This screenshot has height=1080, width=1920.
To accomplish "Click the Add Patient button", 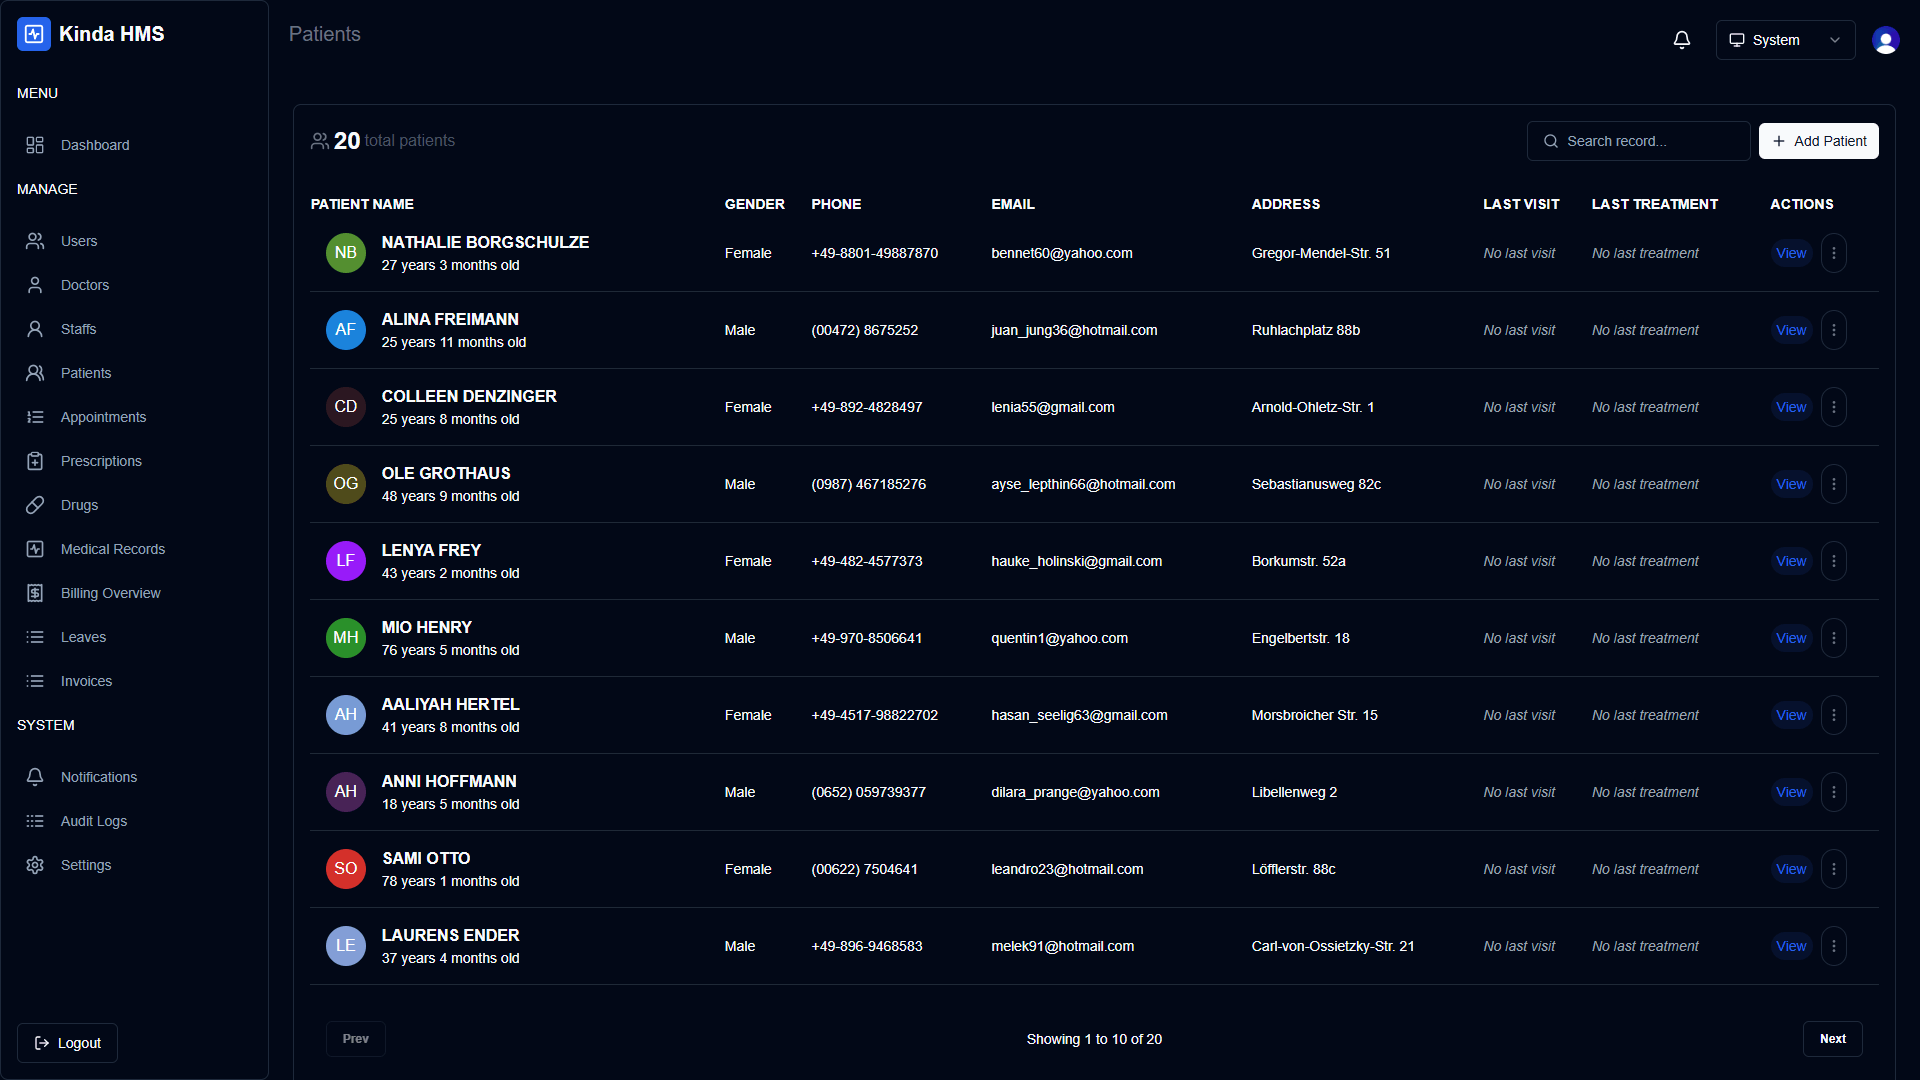I will pos(1818,141).
